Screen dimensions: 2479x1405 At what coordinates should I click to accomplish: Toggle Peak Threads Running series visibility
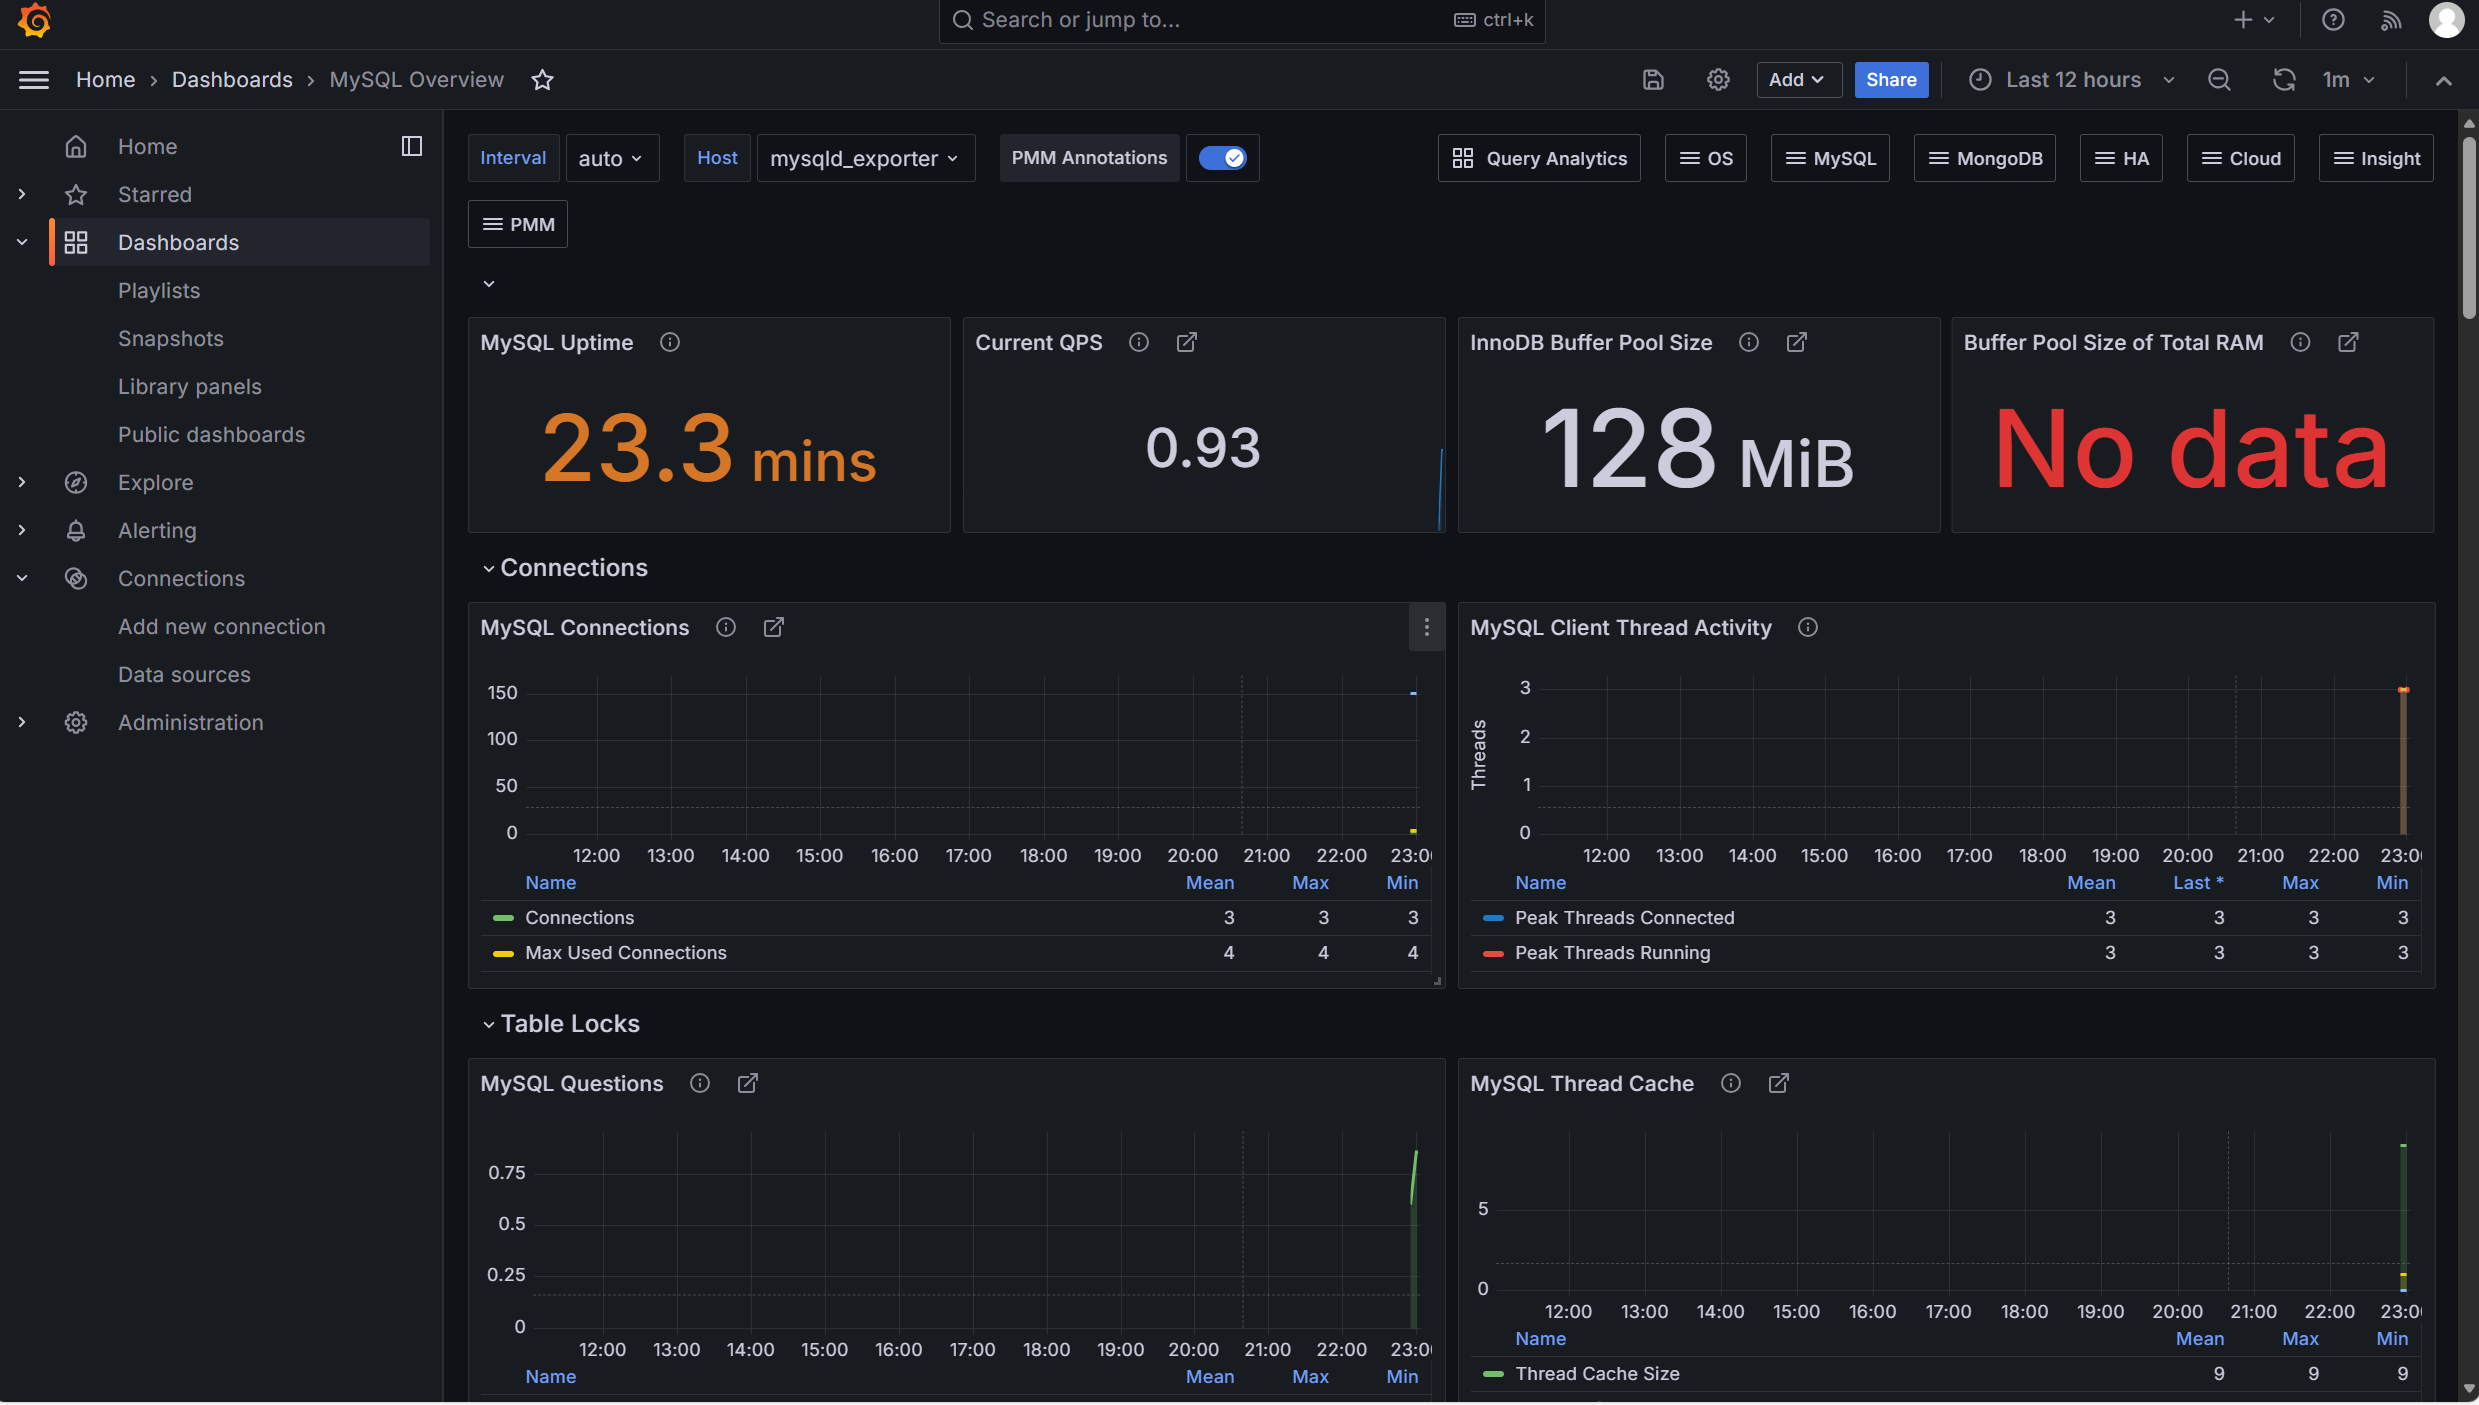[x=1612, y=953]
